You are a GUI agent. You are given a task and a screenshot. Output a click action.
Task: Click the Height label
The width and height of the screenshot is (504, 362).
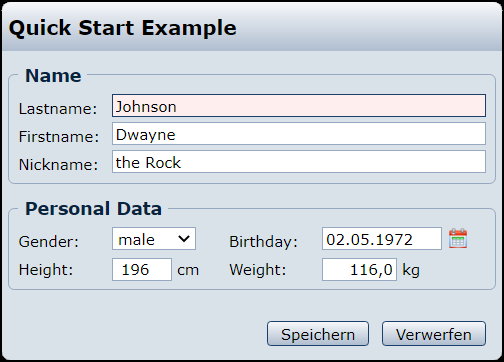click(x=46, y=269)
